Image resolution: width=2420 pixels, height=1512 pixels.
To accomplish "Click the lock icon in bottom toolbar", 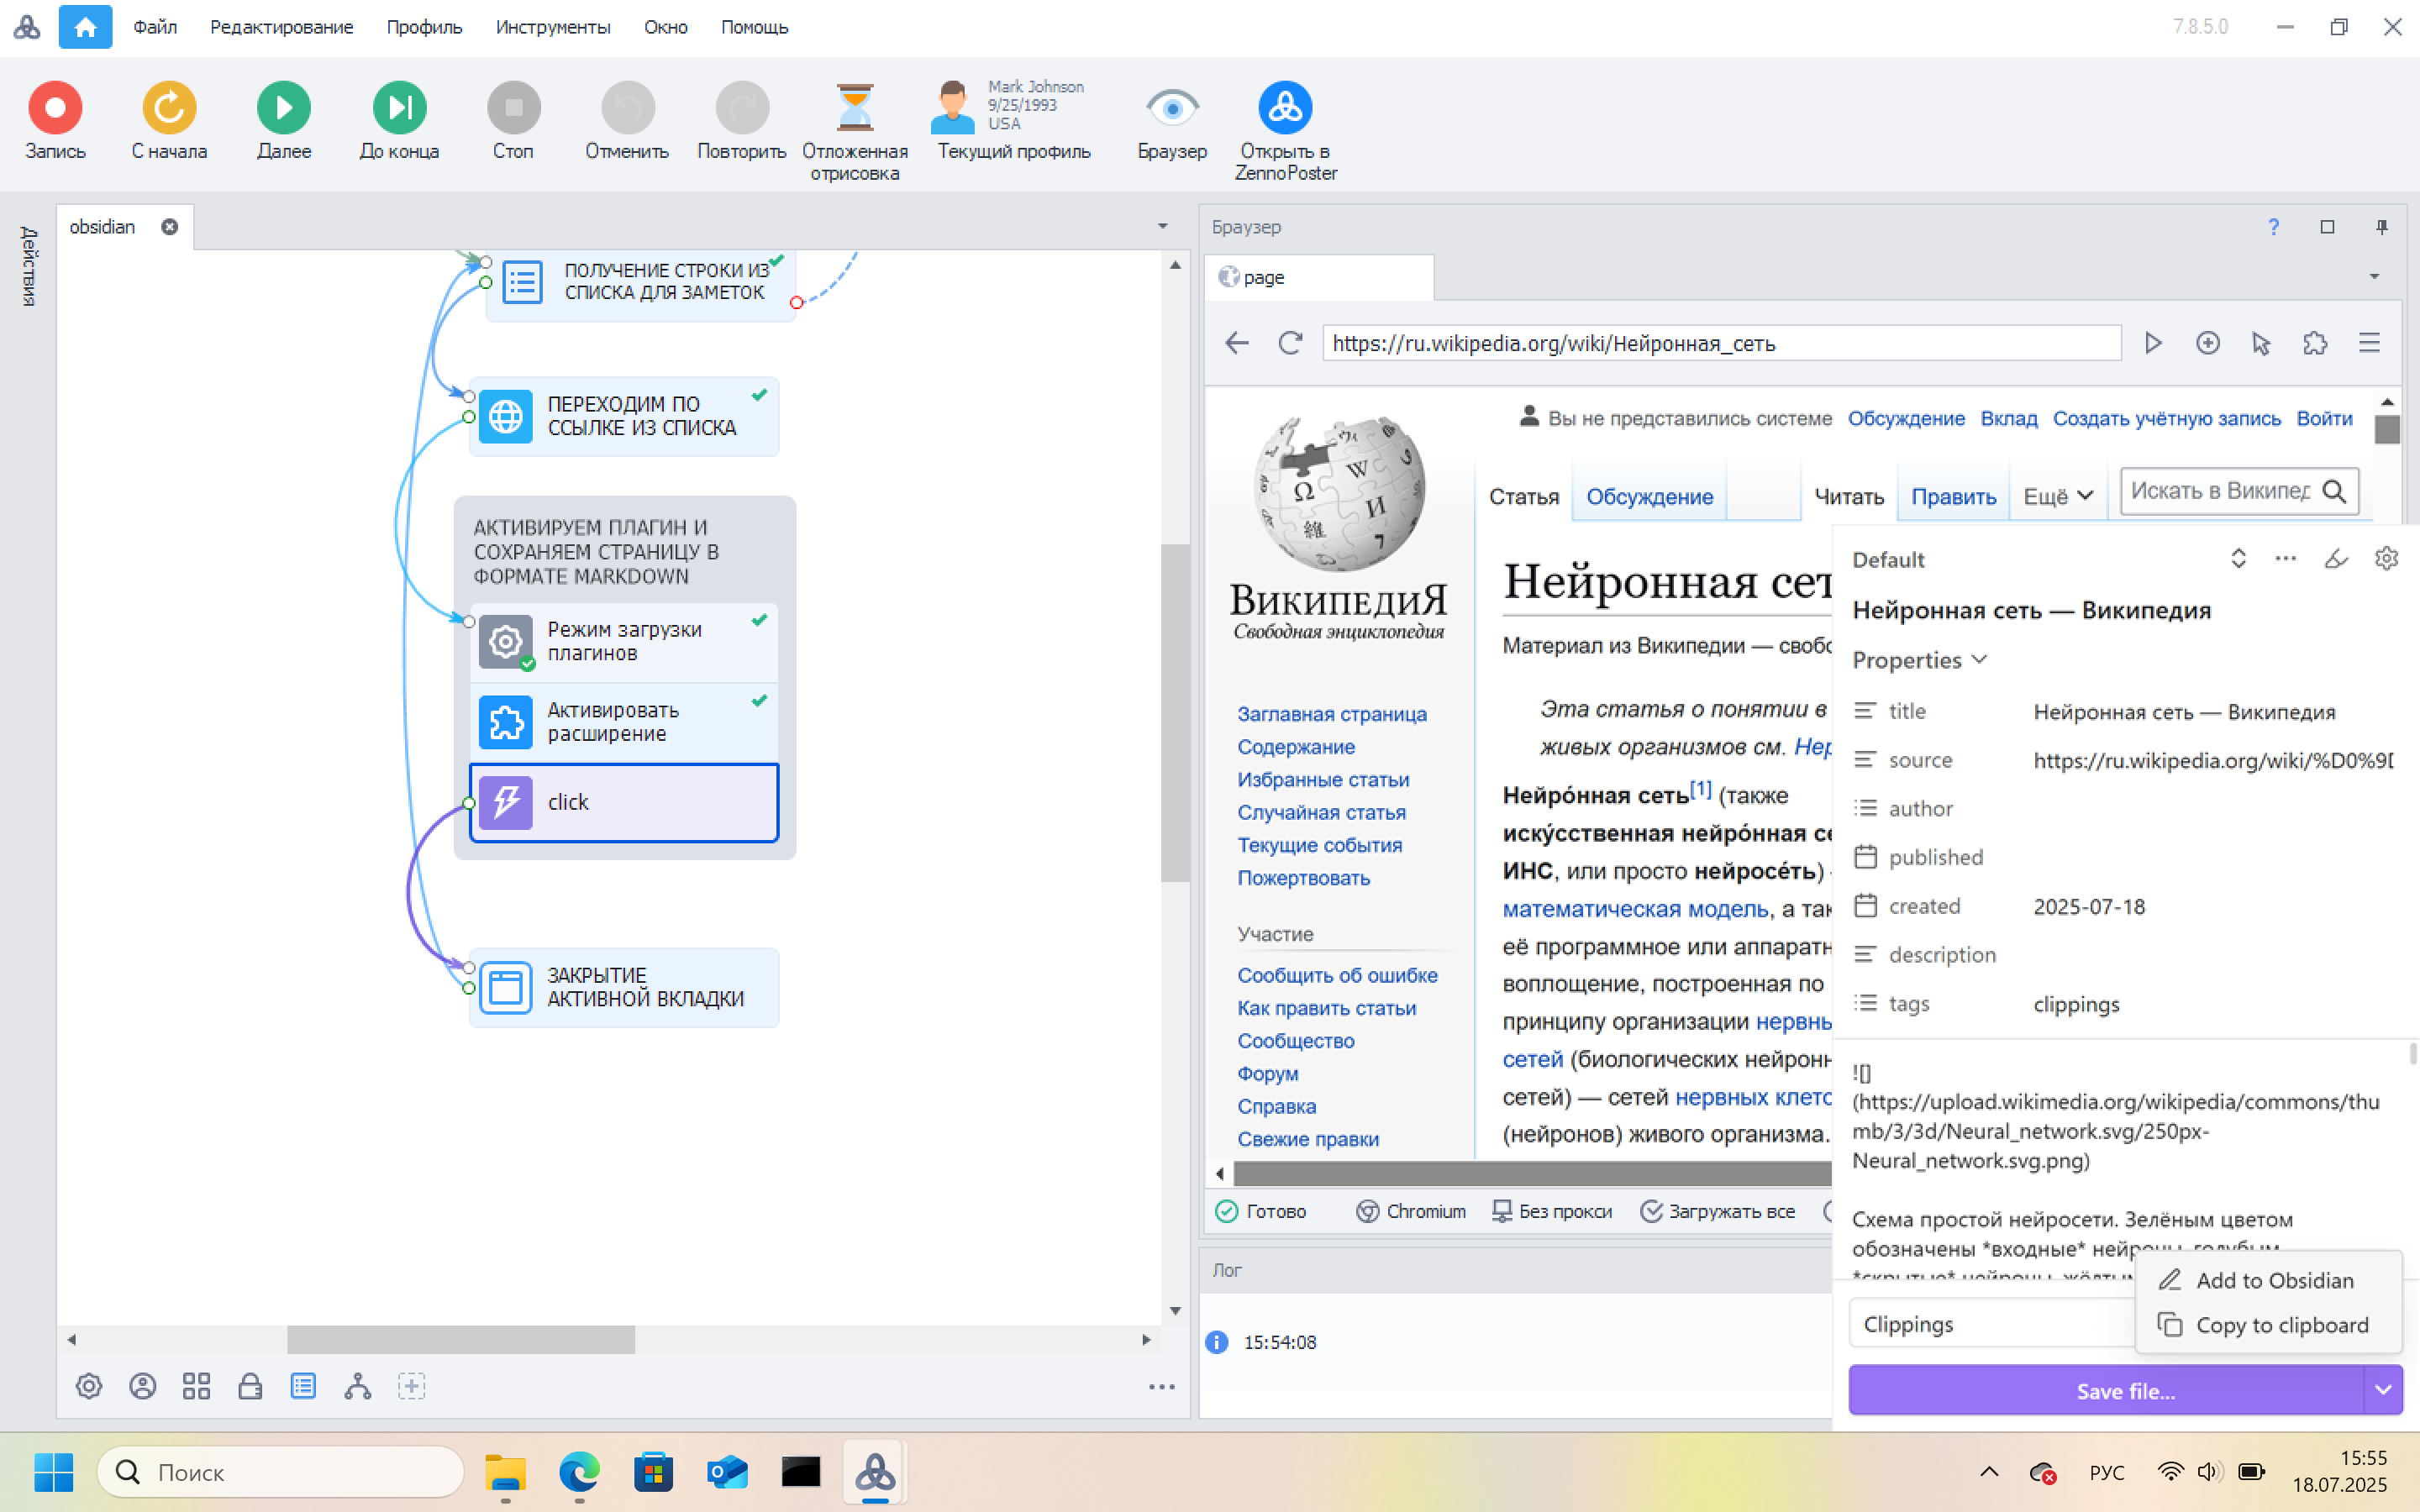I will (250, 1386).
